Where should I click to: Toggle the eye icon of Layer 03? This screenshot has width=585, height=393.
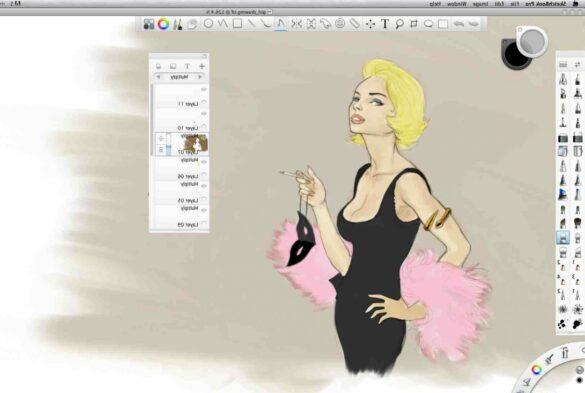(204, 210)
